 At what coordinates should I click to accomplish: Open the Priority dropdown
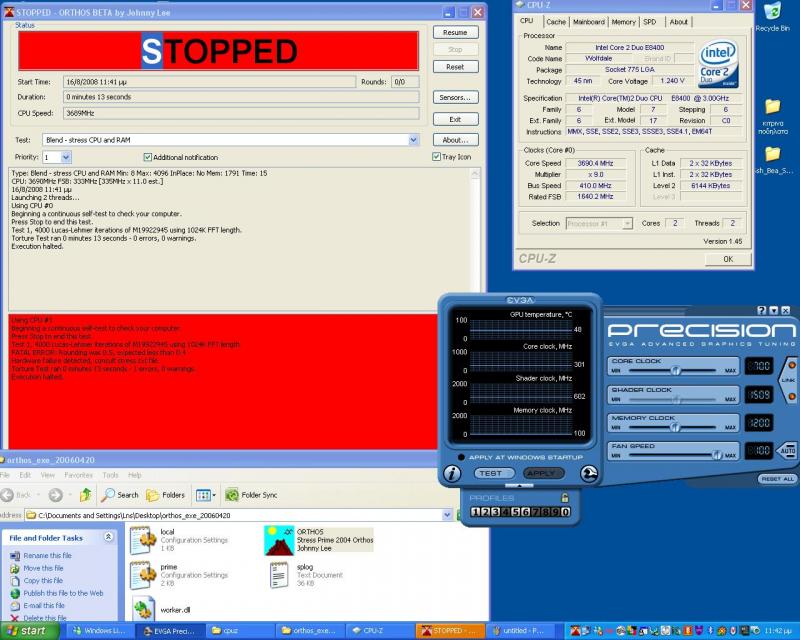[66, 157]
